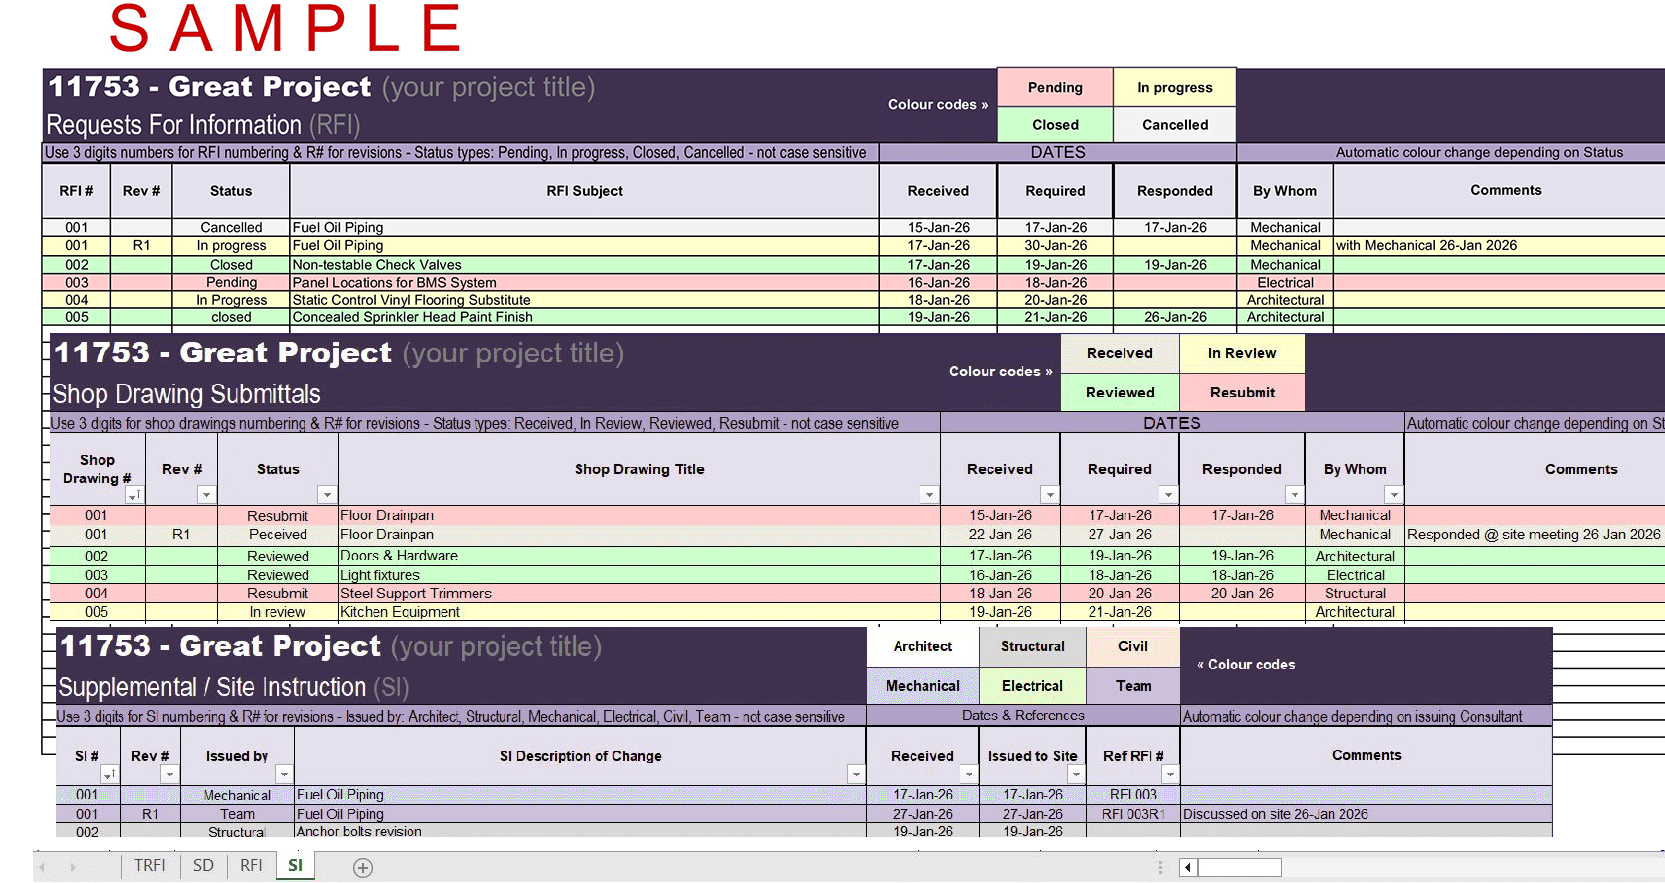1665x883 pixels.
Task: Click the next sheet navigation arrow
Action: click(x=73, y=867)
